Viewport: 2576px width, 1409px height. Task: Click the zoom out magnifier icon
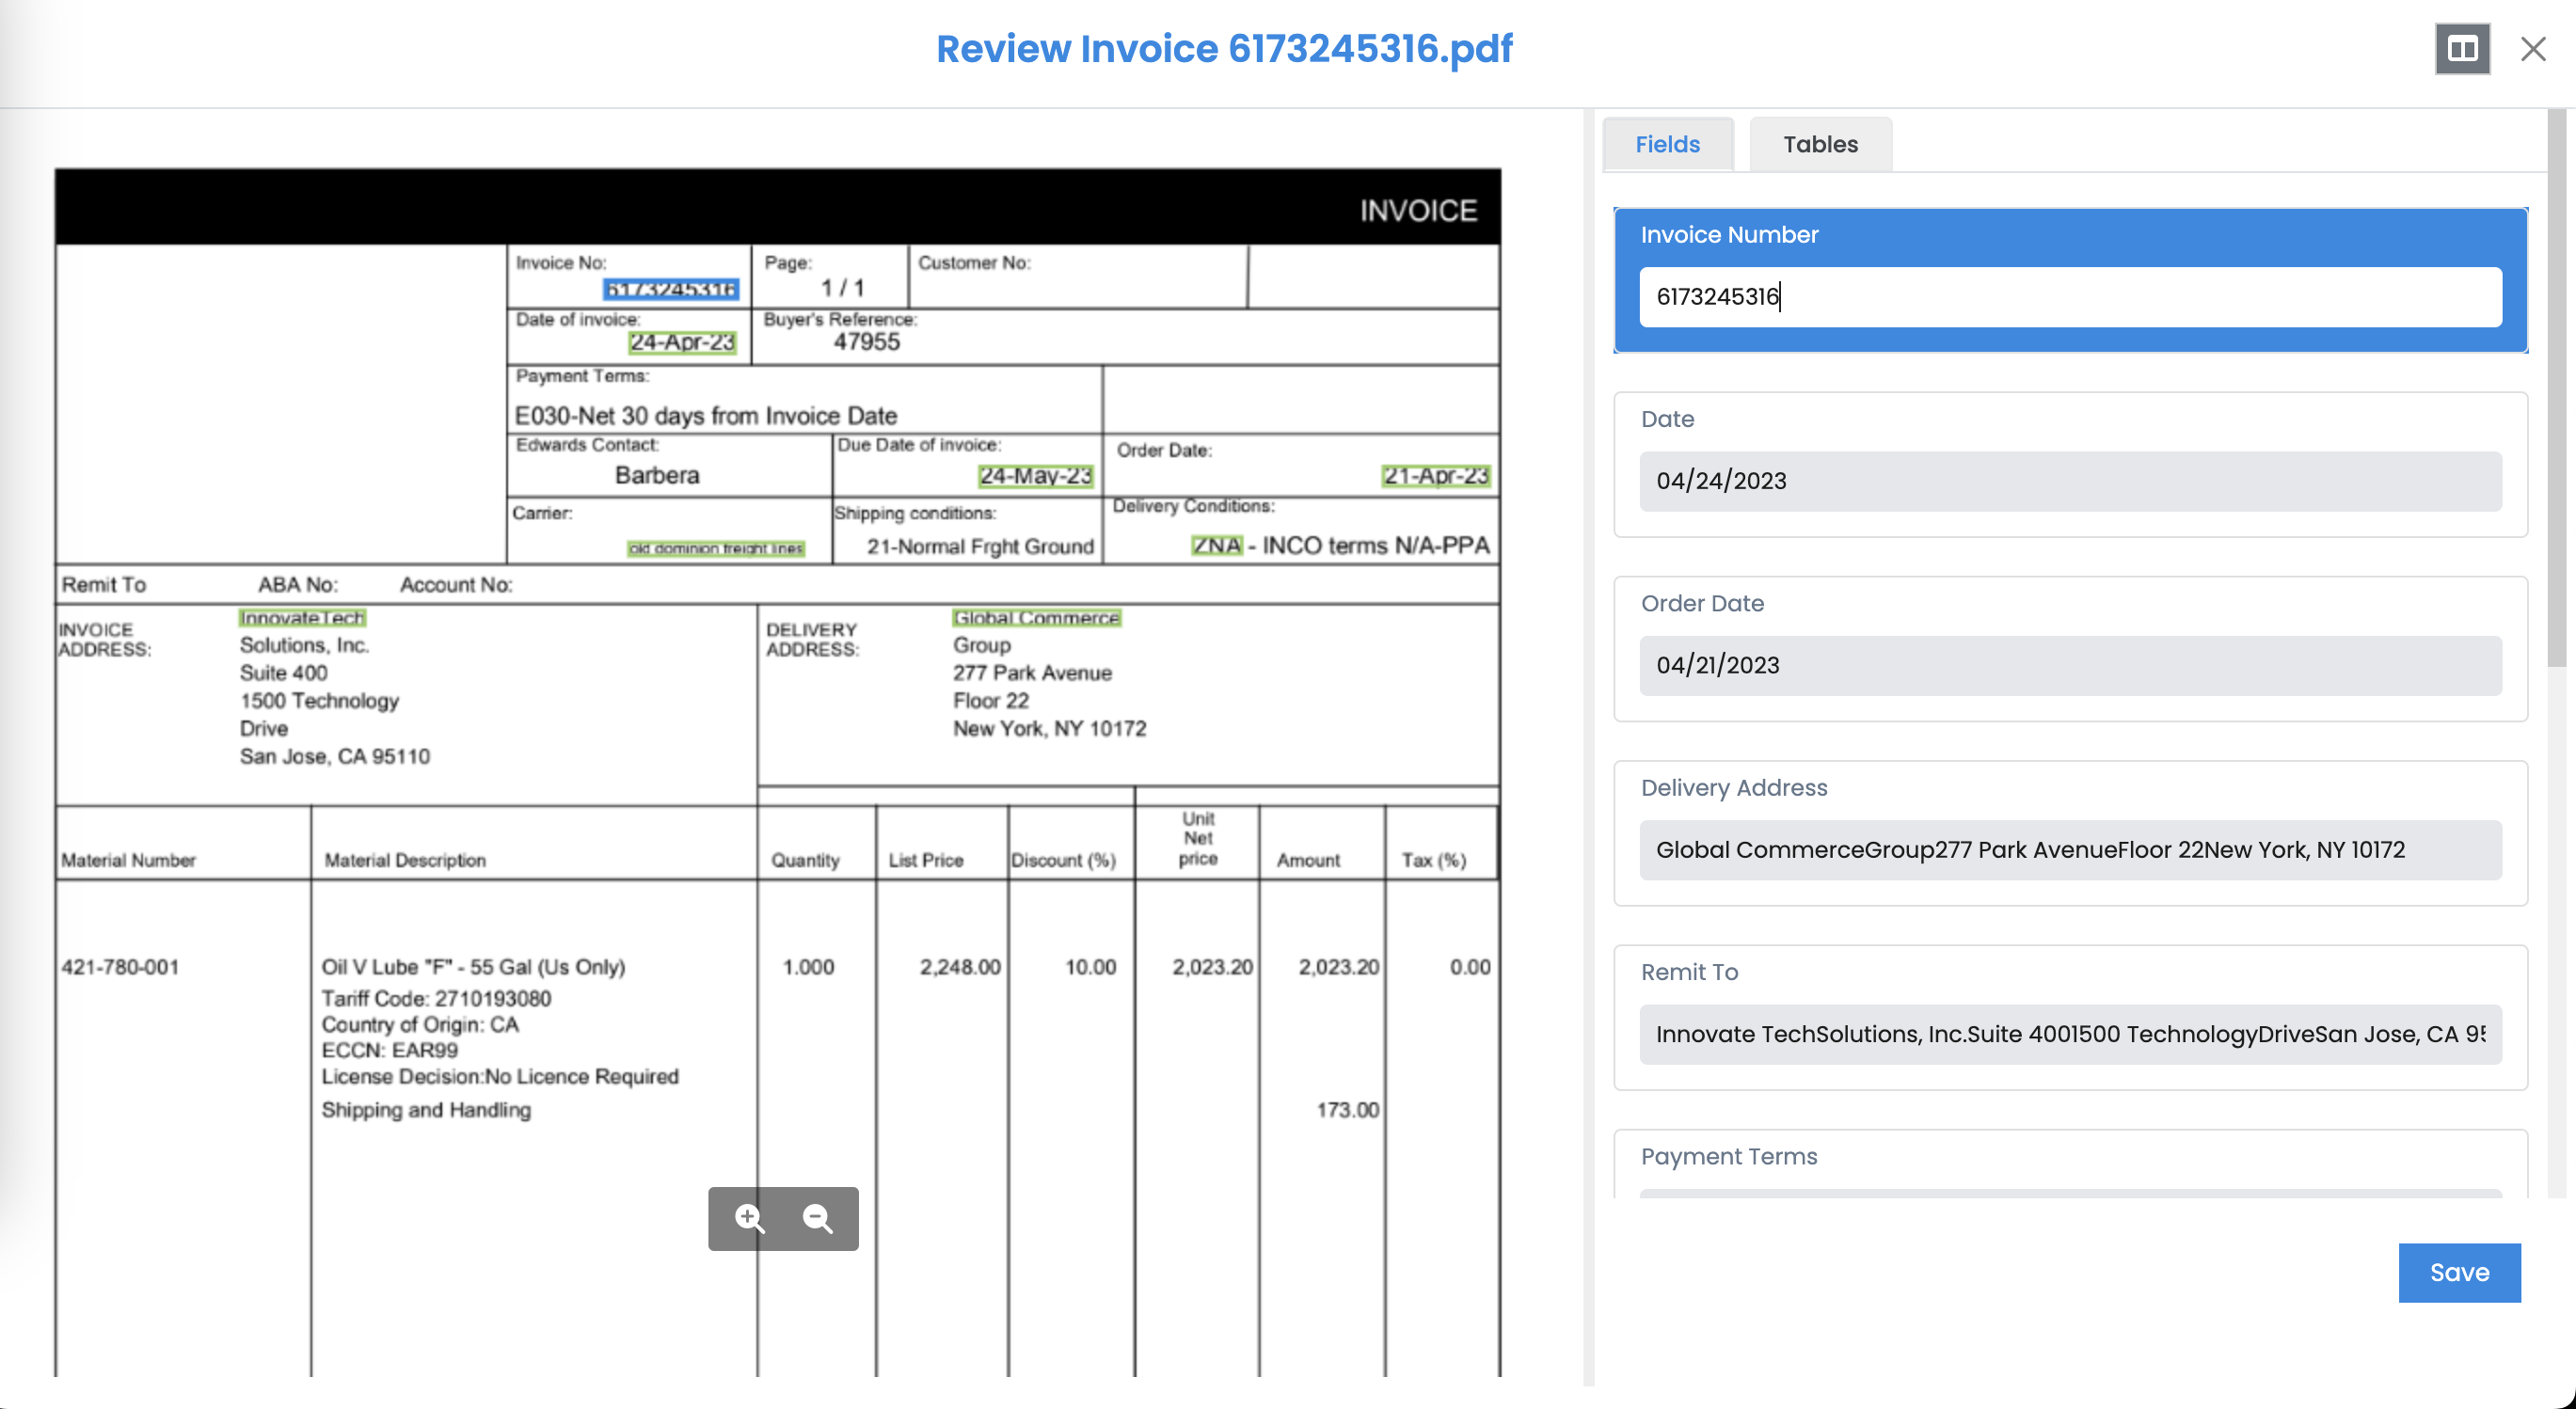coord(818,1217)
